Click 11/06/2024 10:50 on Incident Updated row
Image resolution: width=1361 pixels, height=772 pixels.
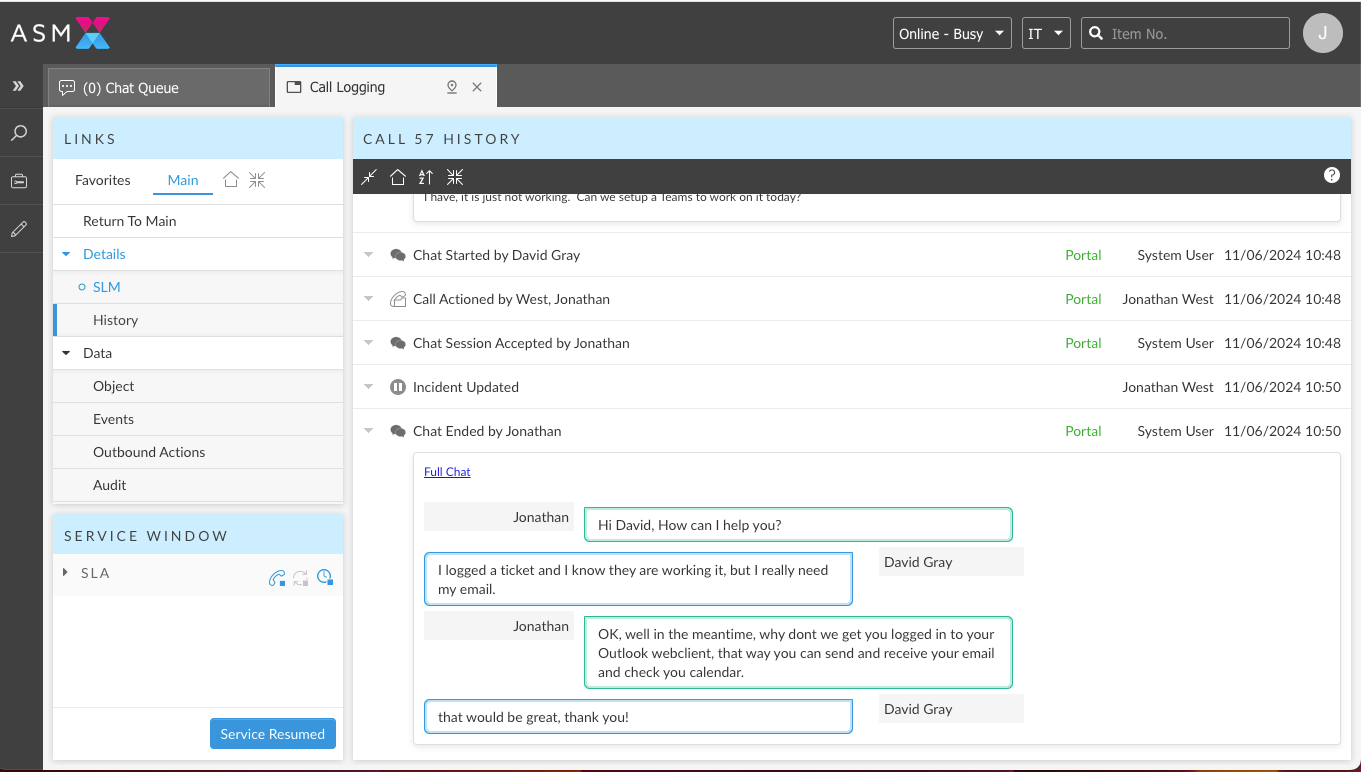tap(1282, 387)
